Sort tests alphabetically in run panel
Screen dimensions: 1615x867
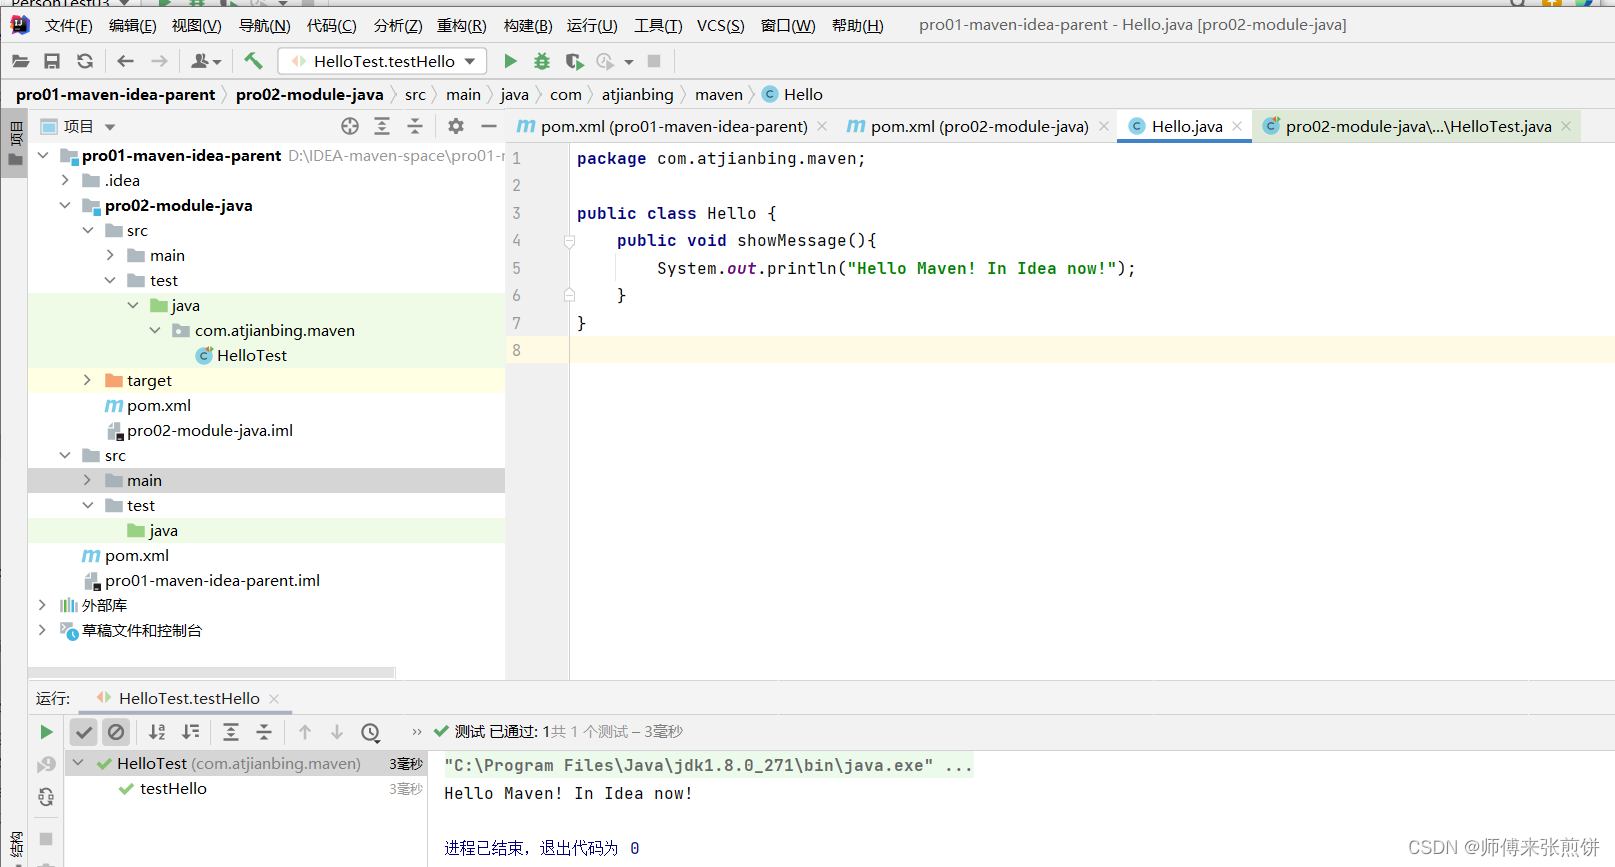click(158, 732)
